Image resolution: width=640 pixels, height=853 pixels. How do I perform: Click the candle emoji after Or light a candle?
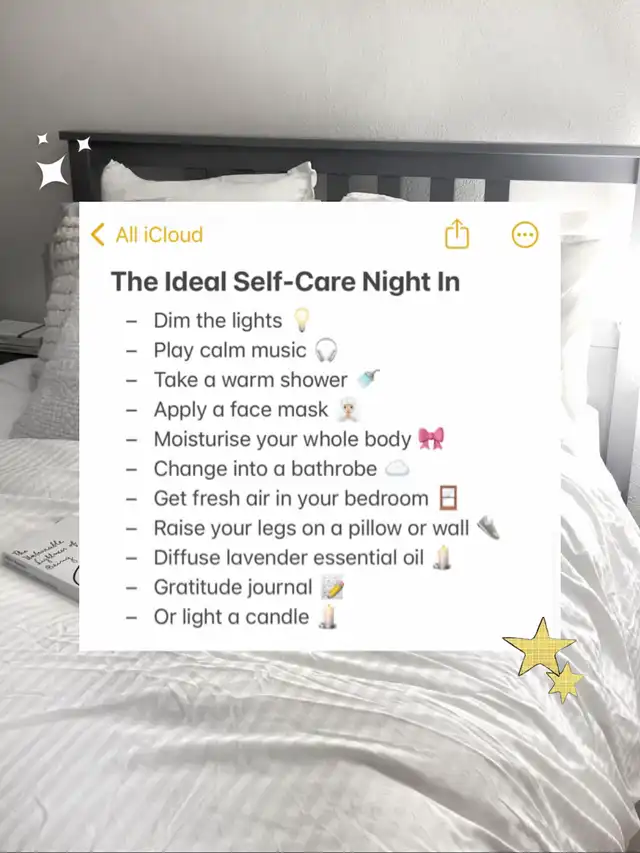click(328, 616)
